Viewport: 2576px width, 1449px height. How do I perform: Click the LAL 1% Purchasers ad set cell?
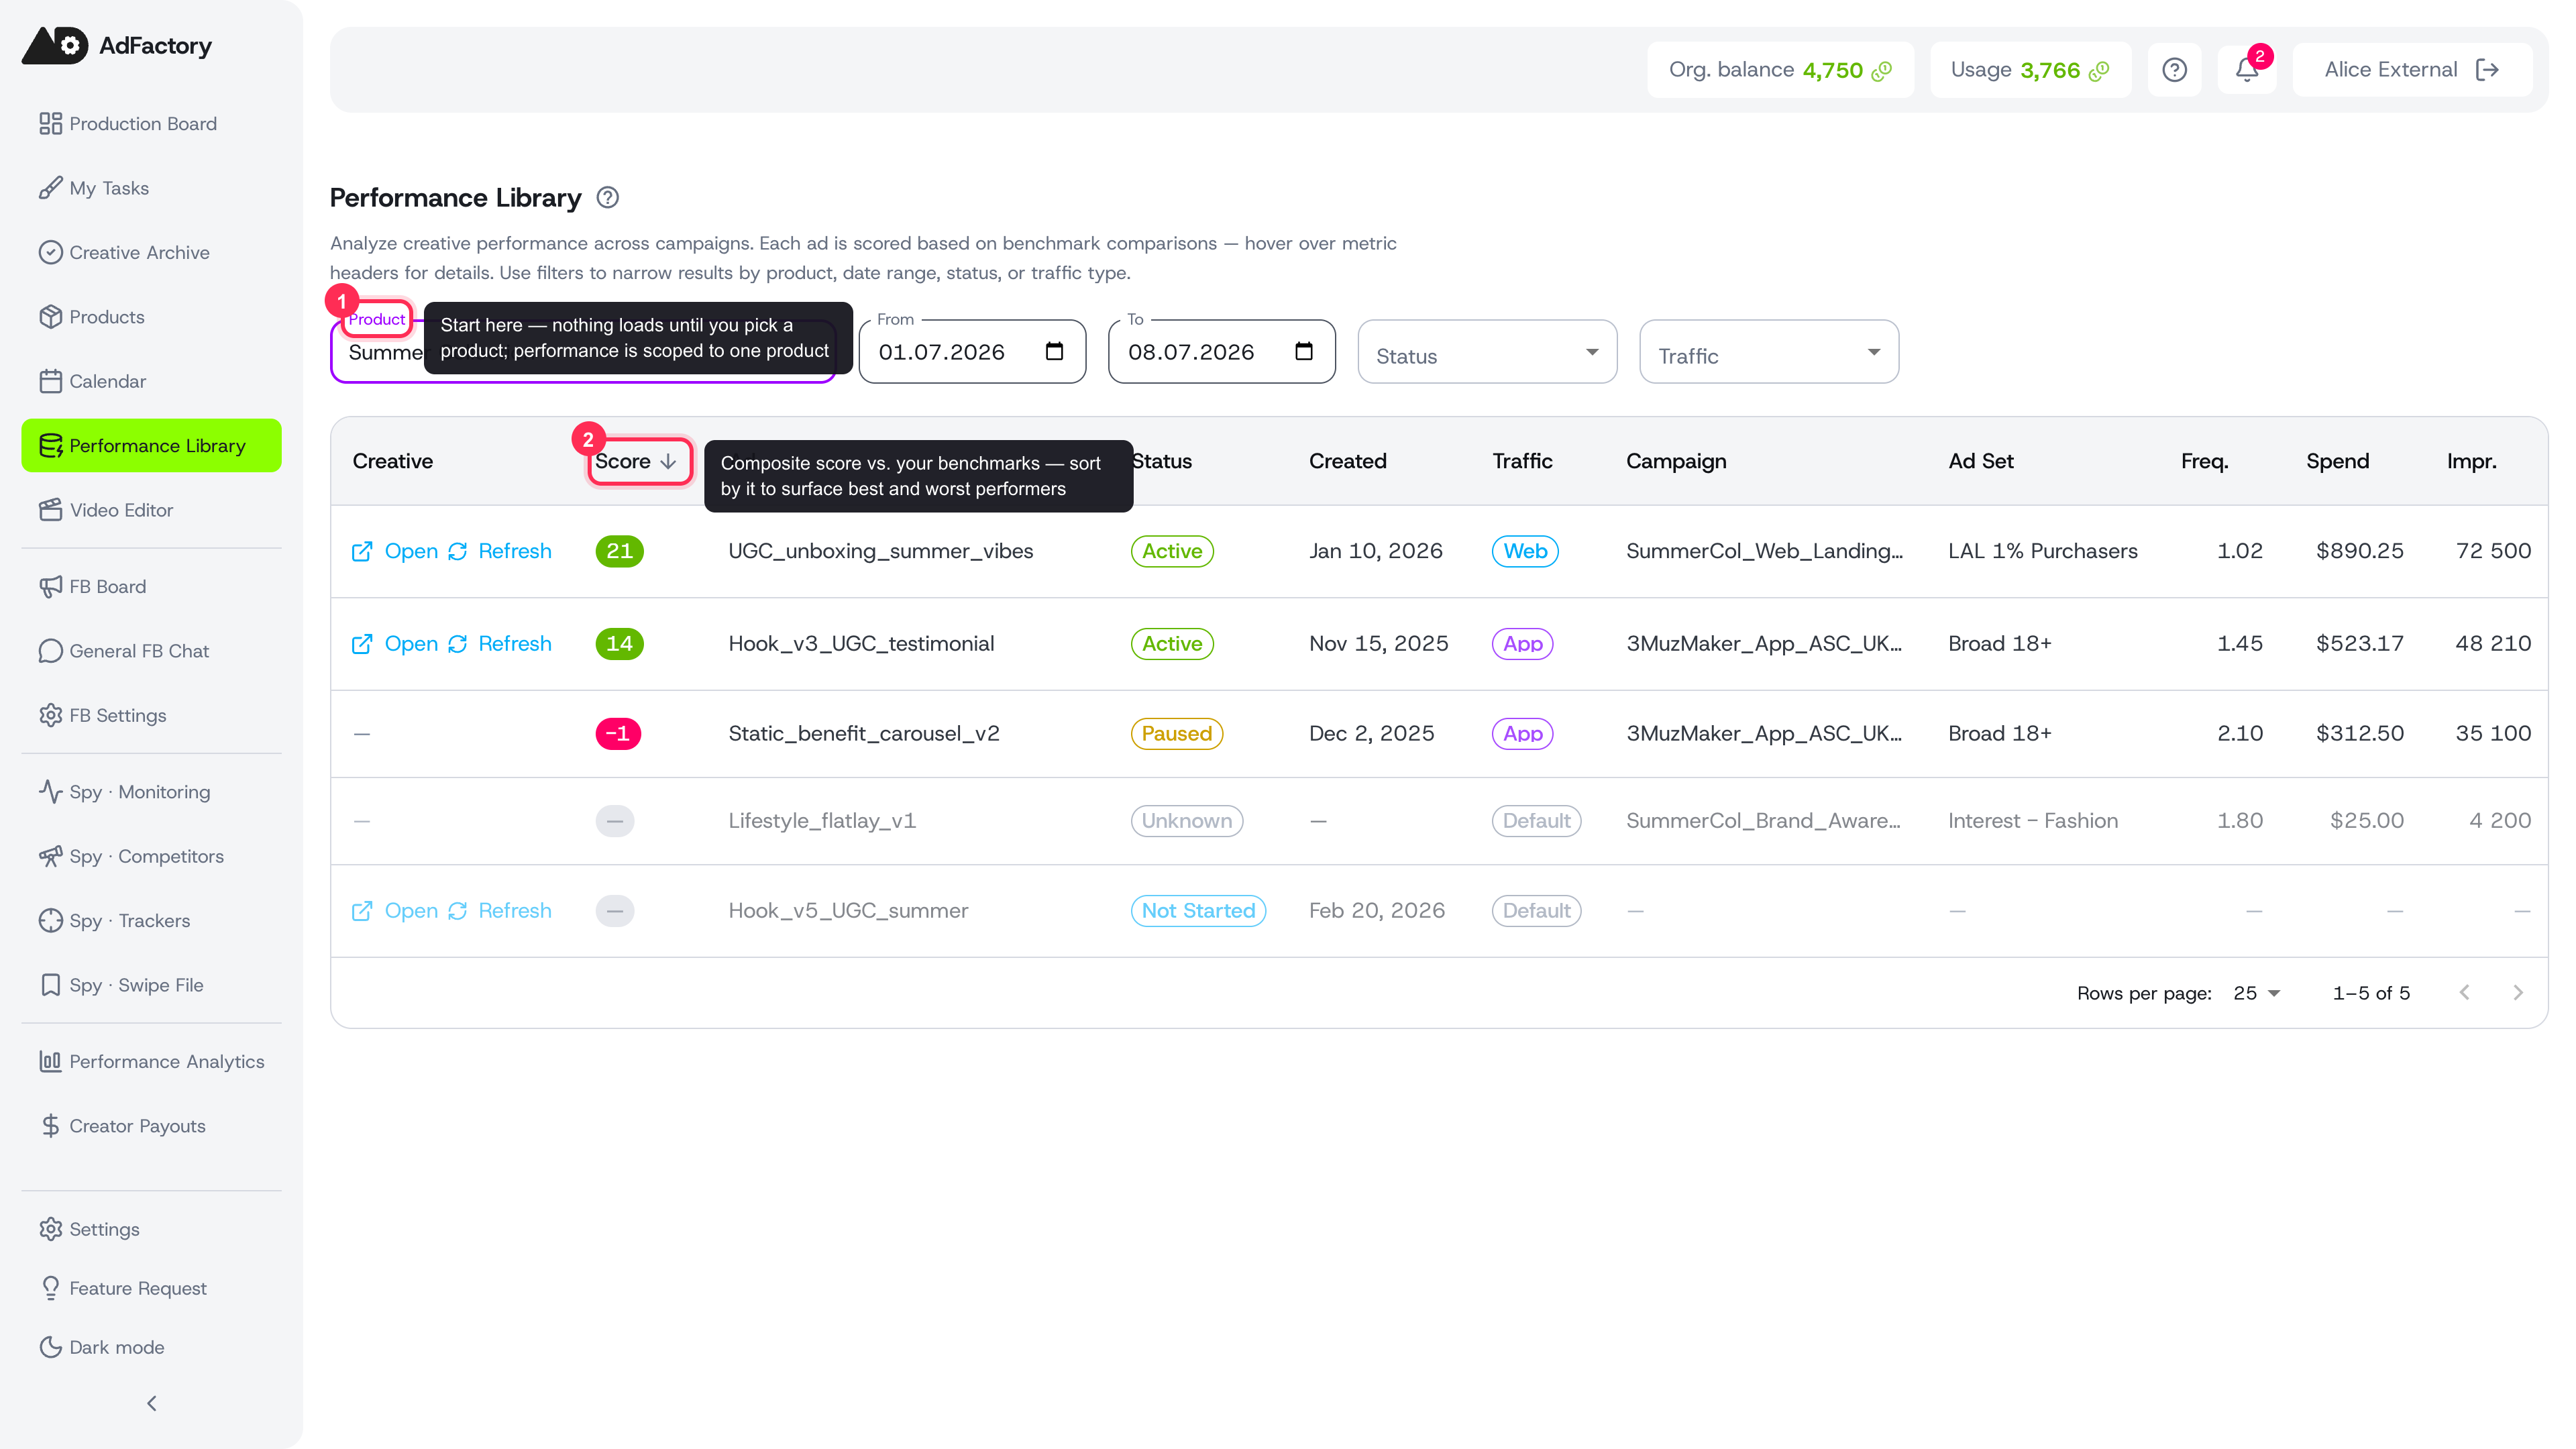pyautogui.click(x=2042, y=551)
